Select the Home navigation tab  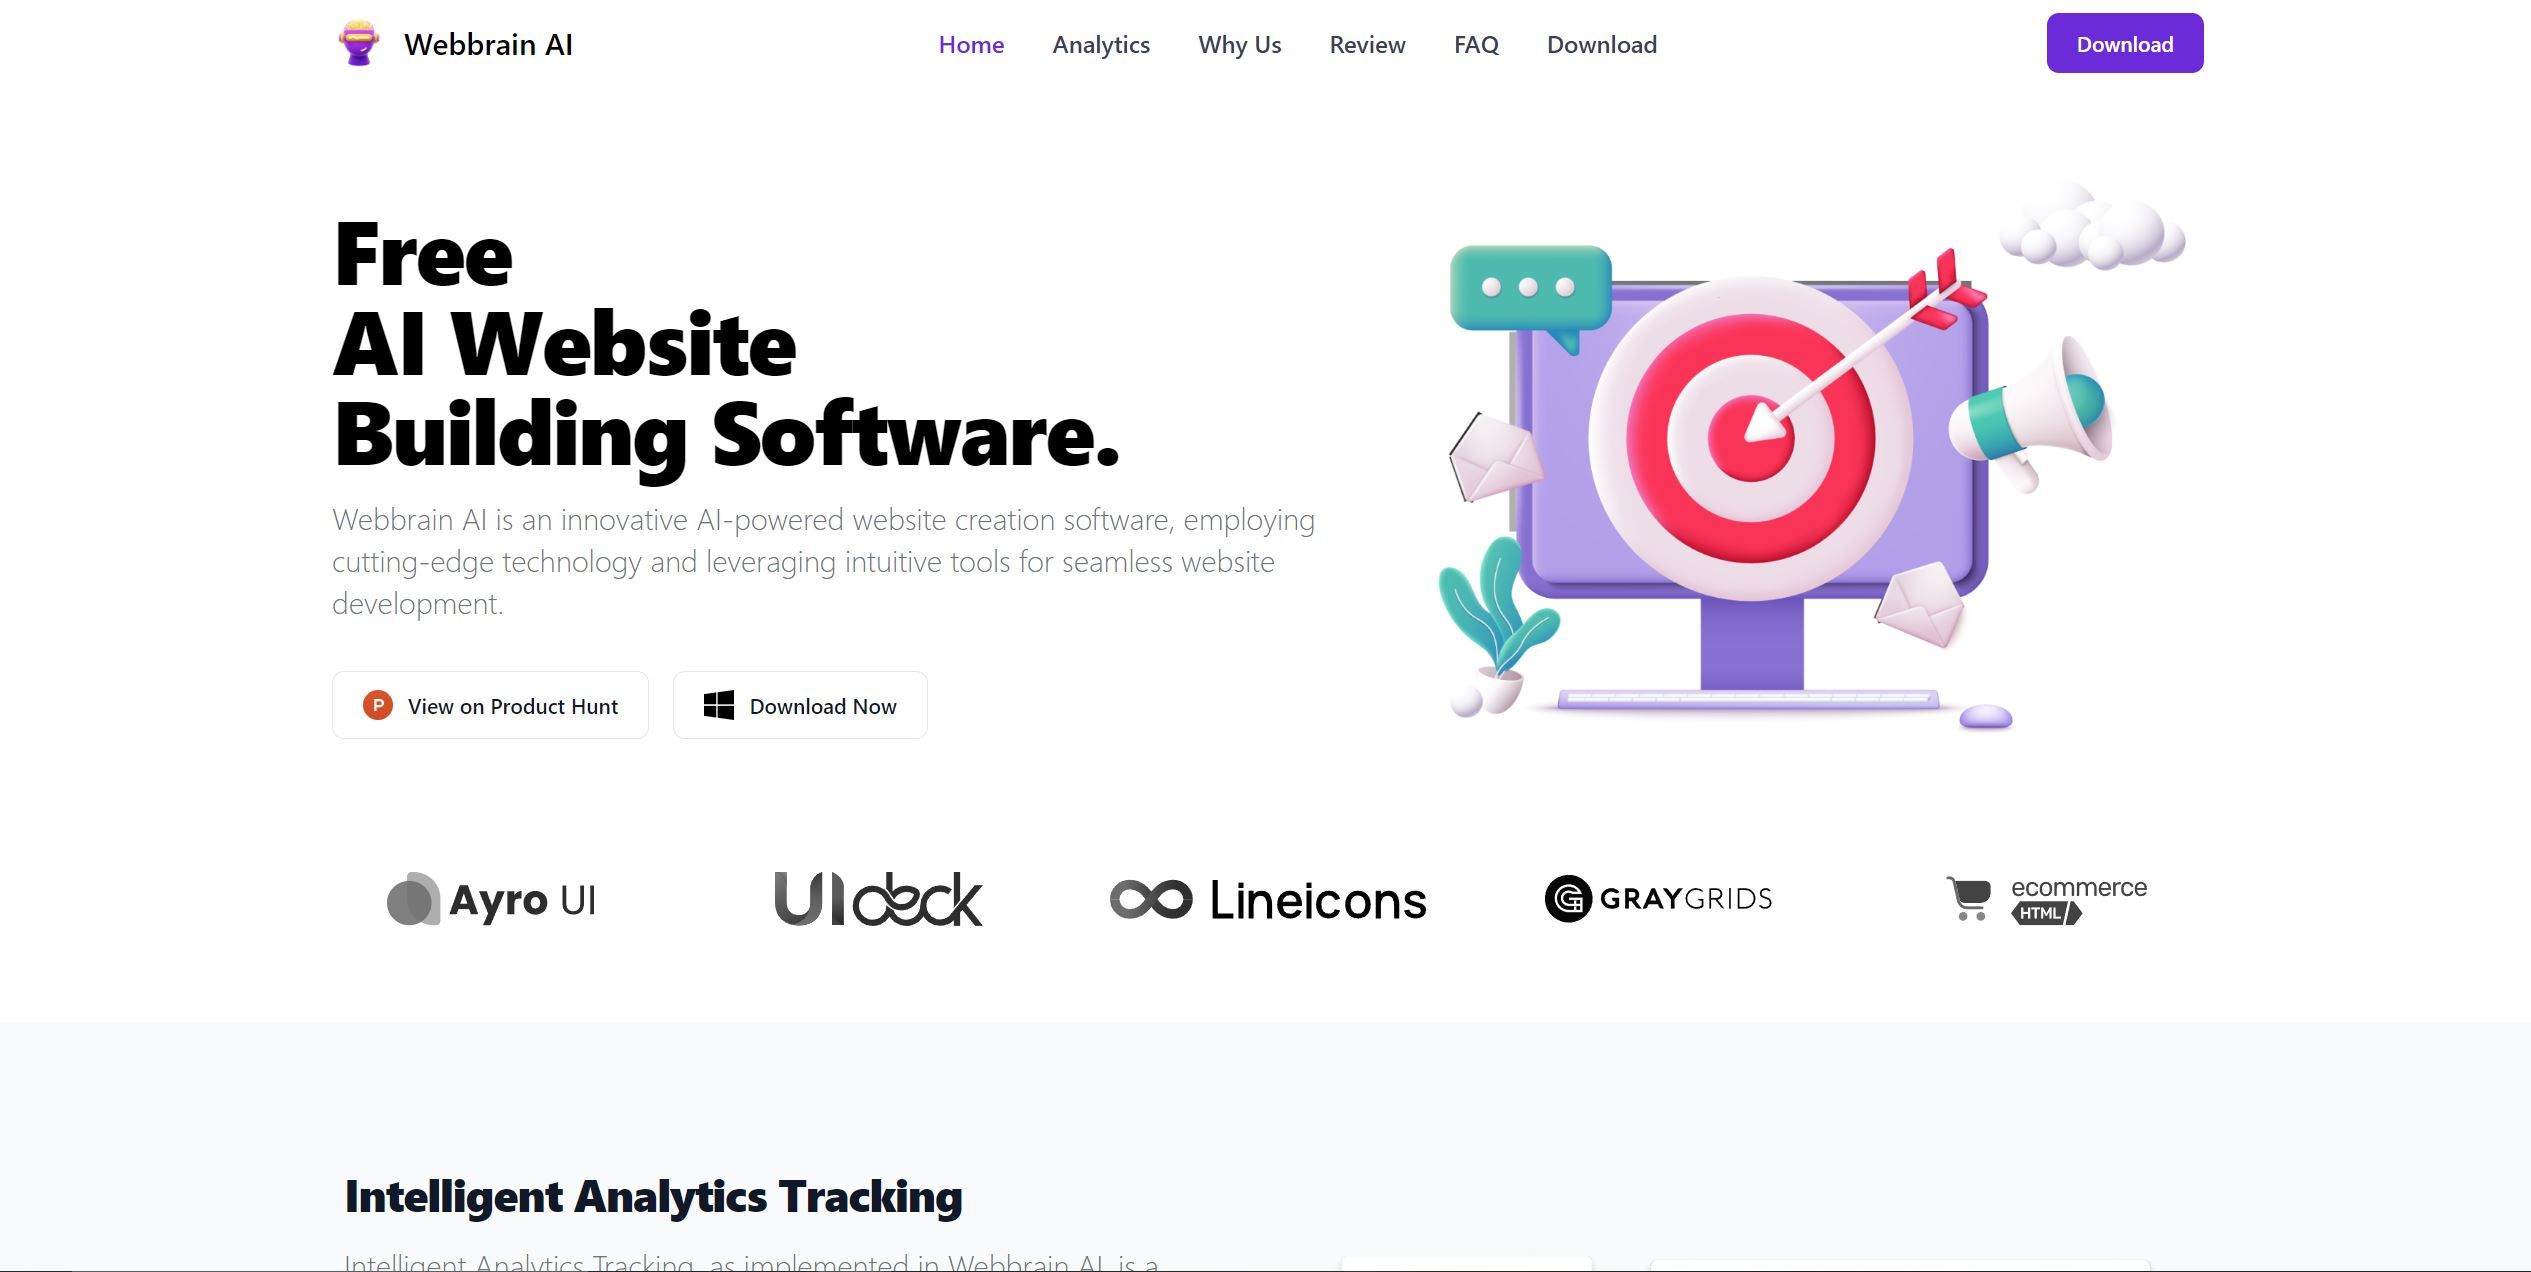(972, 42)
